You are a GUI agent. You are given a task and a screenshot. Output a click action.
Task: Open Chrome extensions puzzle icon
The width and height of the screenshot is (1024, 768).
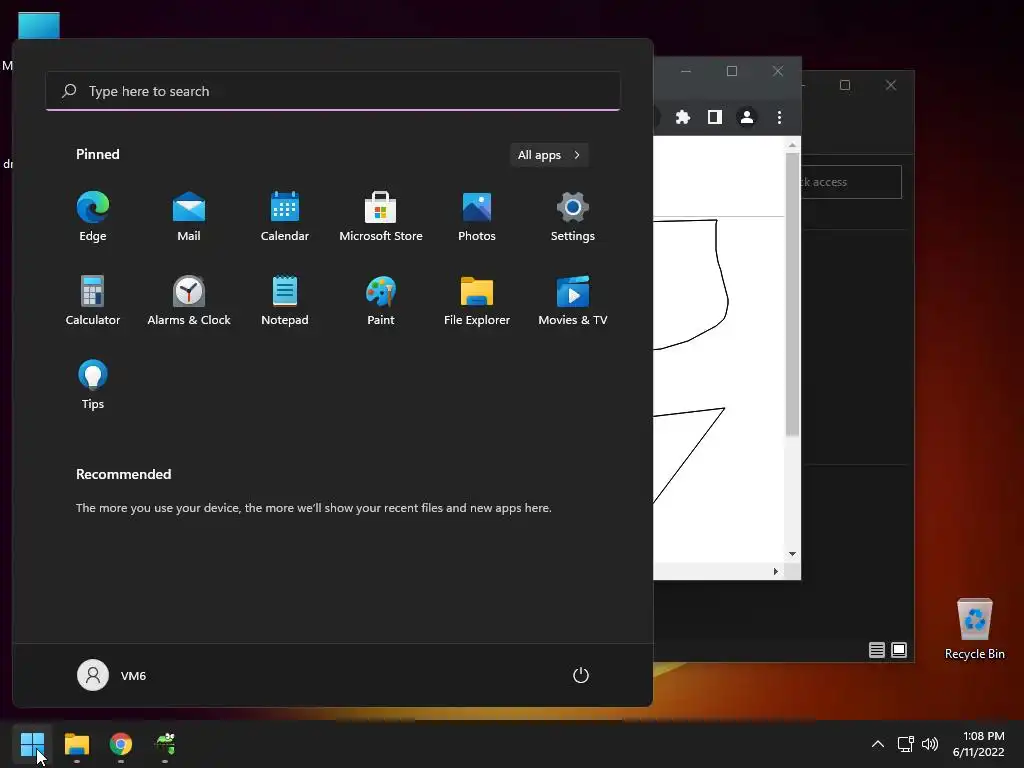point(682,117)
